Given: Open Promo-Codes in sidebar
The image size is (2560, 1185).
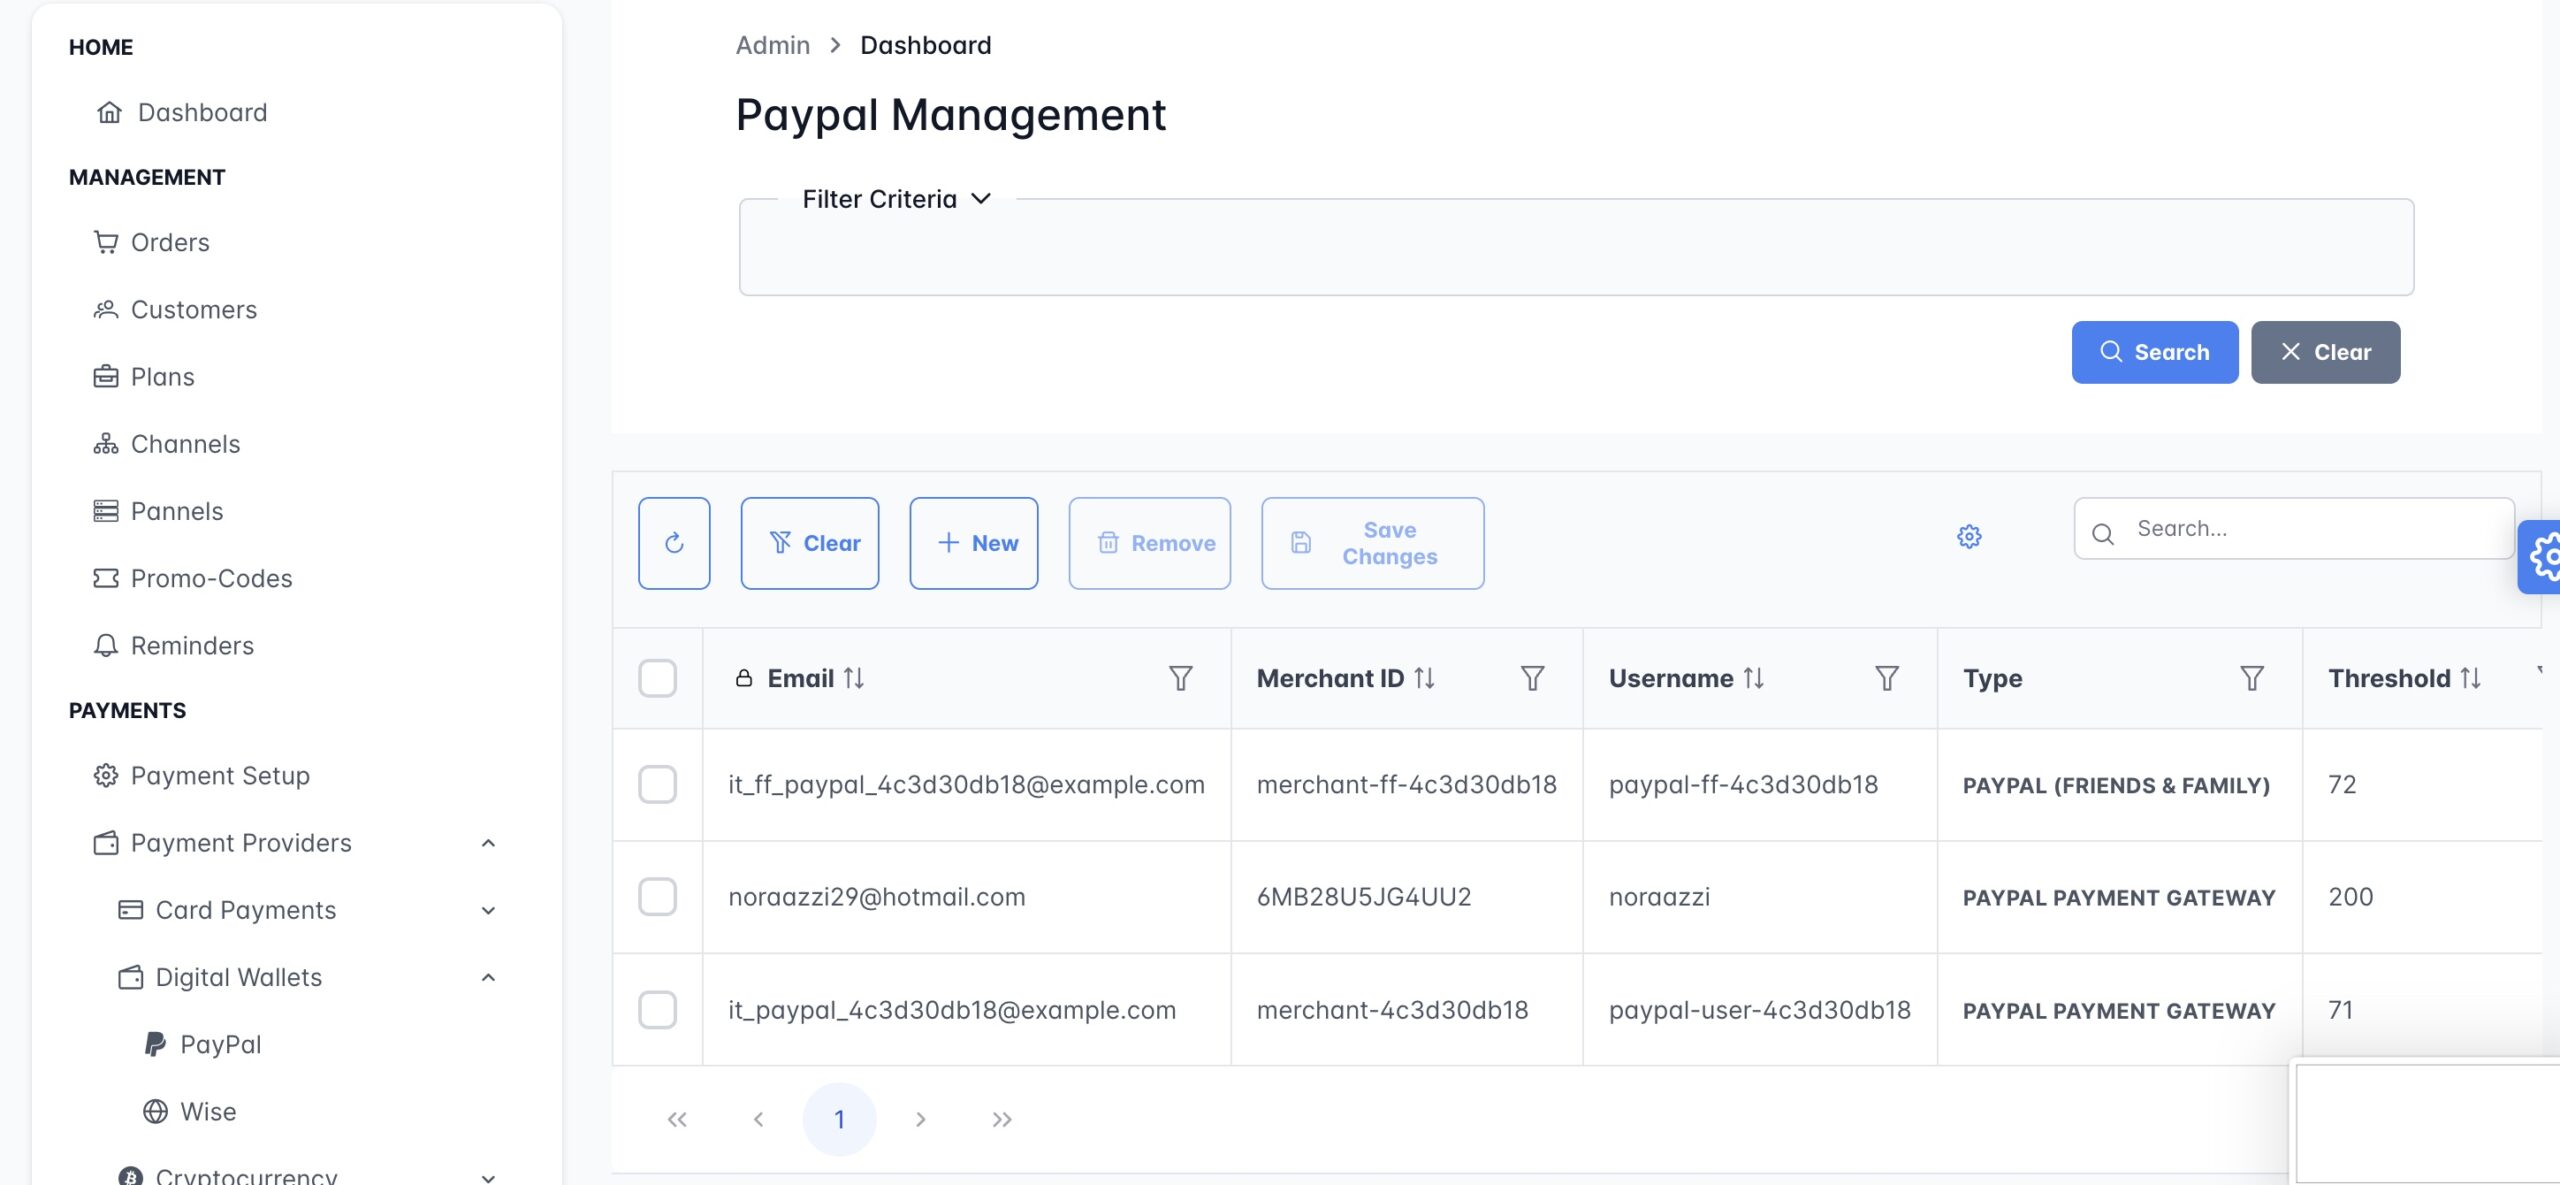Looking at the screenshot, I should point(193,578).
